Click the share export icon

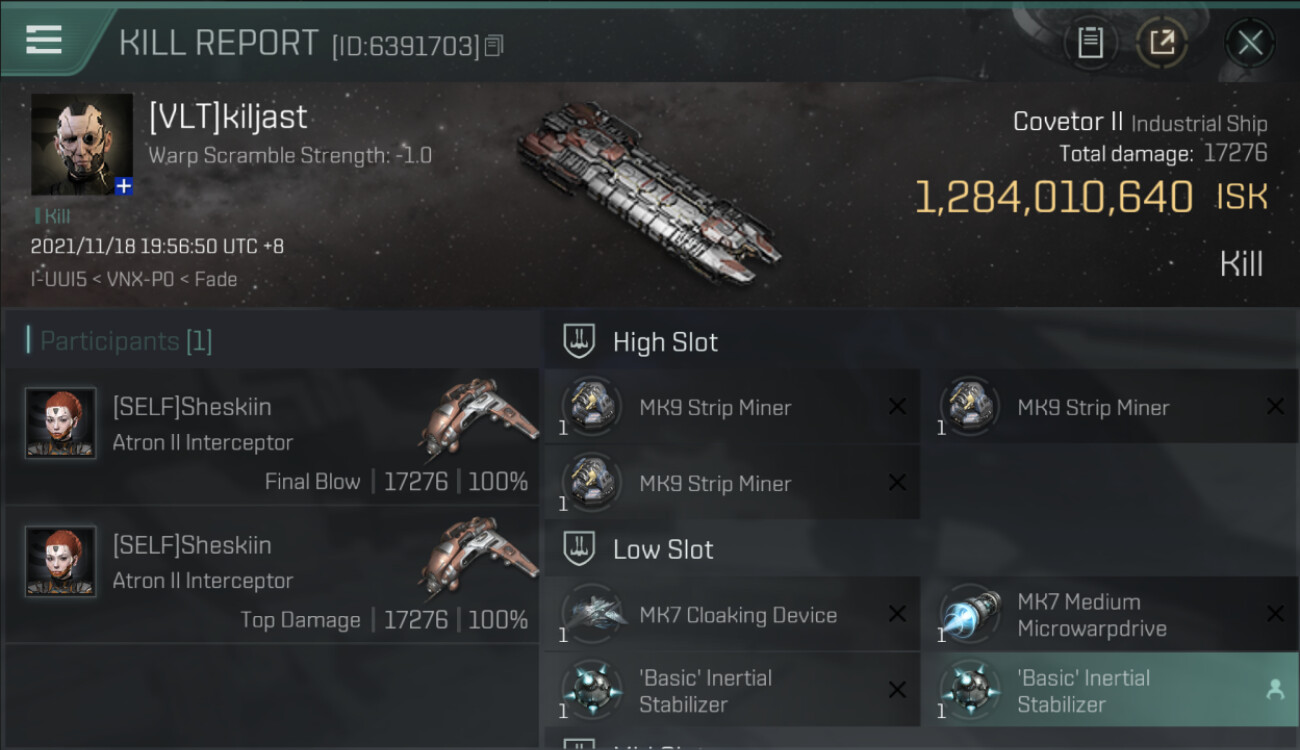(1161, 43)
